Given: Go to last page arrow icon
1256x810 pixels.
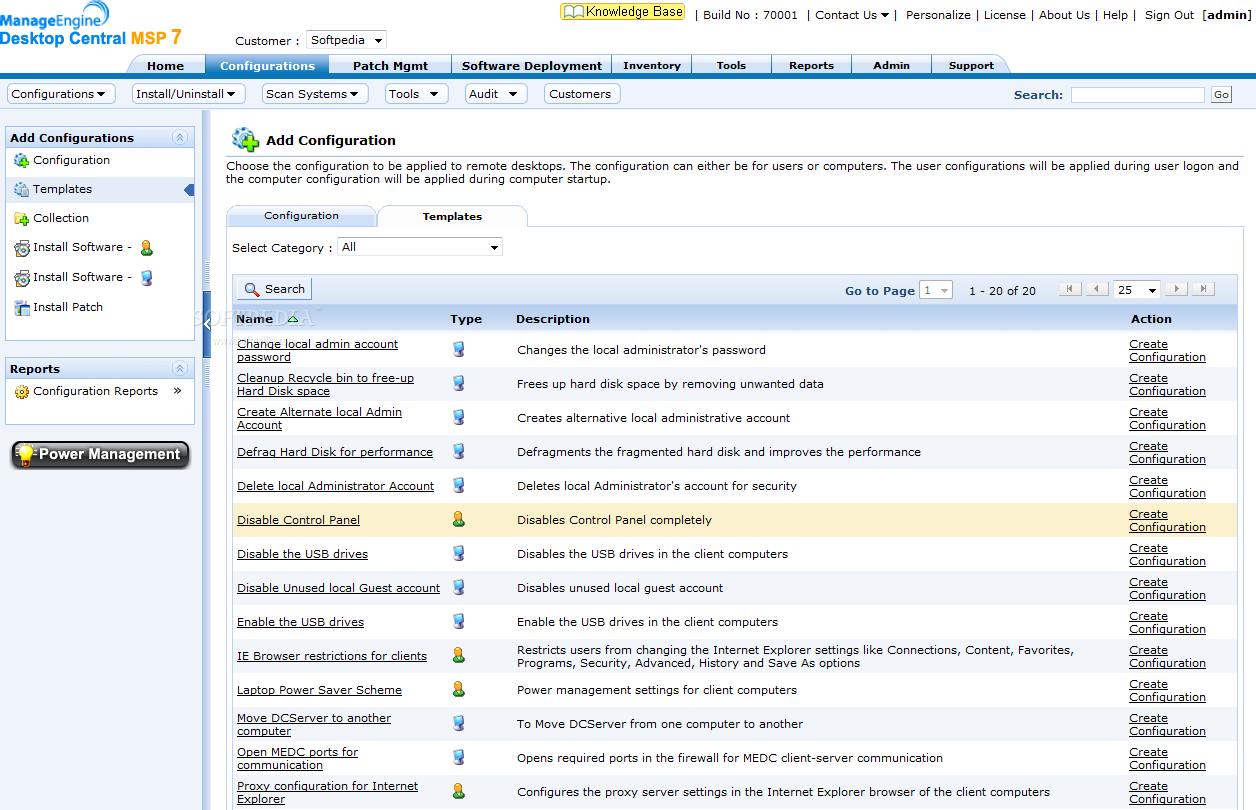Looking at the screenshot, I should (x=1204, y=289).
